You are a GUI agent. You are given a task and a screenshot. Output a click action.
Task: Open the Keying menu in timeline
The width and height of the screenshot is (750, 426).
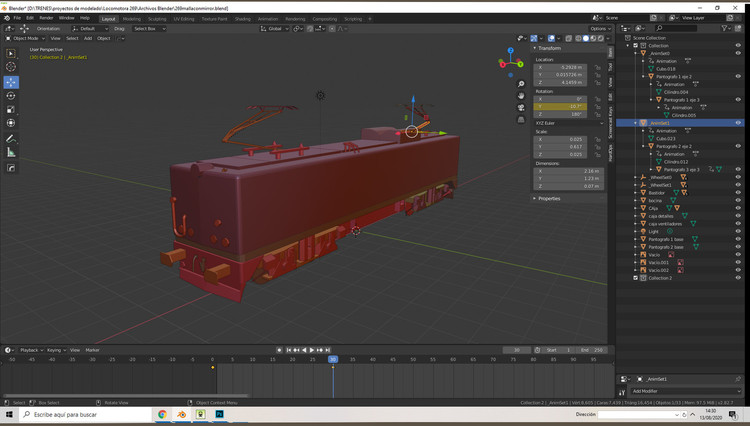(x=56, y=350)
